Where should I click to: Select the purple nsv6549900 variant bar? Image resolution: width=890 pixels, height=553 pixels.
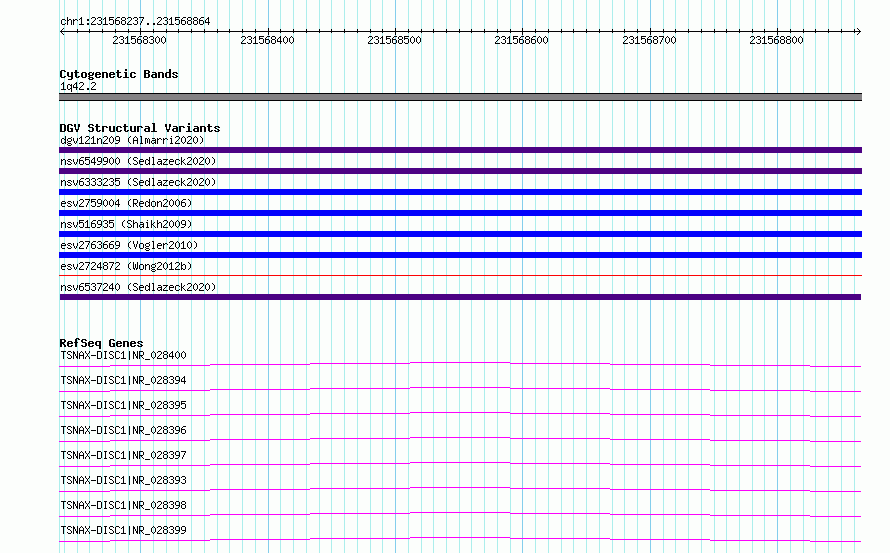point(460,171)
